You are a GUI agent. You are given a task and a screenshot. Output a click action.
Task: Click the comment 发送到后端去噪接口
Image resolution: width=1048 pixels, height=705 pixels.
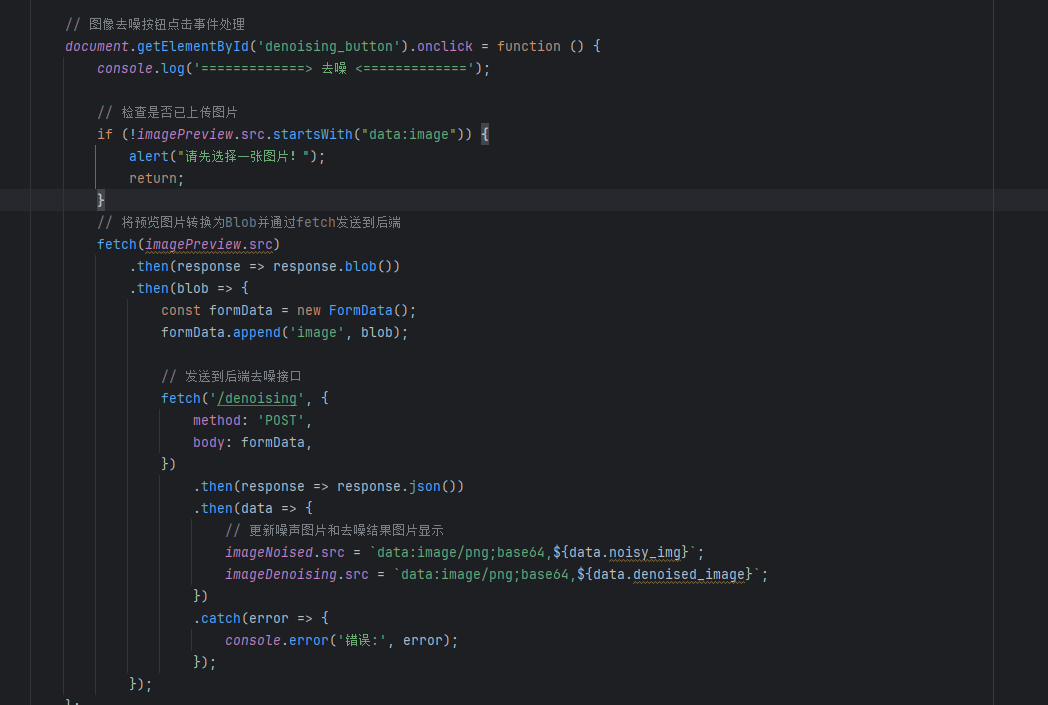(231, 376)
